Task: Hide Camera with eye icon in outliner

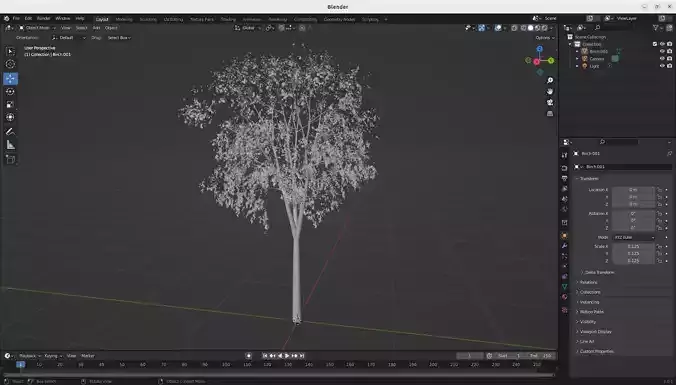Action: (x=662, y=59)
